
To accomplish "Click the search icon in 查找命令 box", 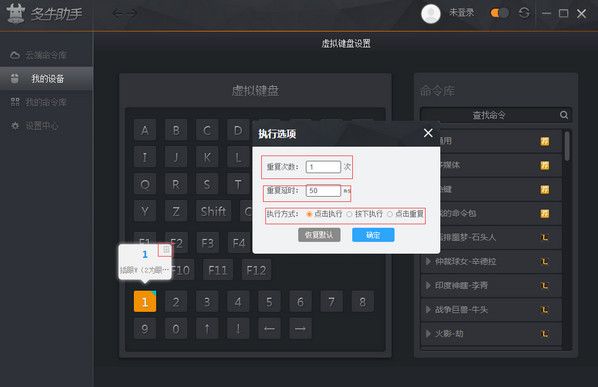I will click(x=564, y=115).
